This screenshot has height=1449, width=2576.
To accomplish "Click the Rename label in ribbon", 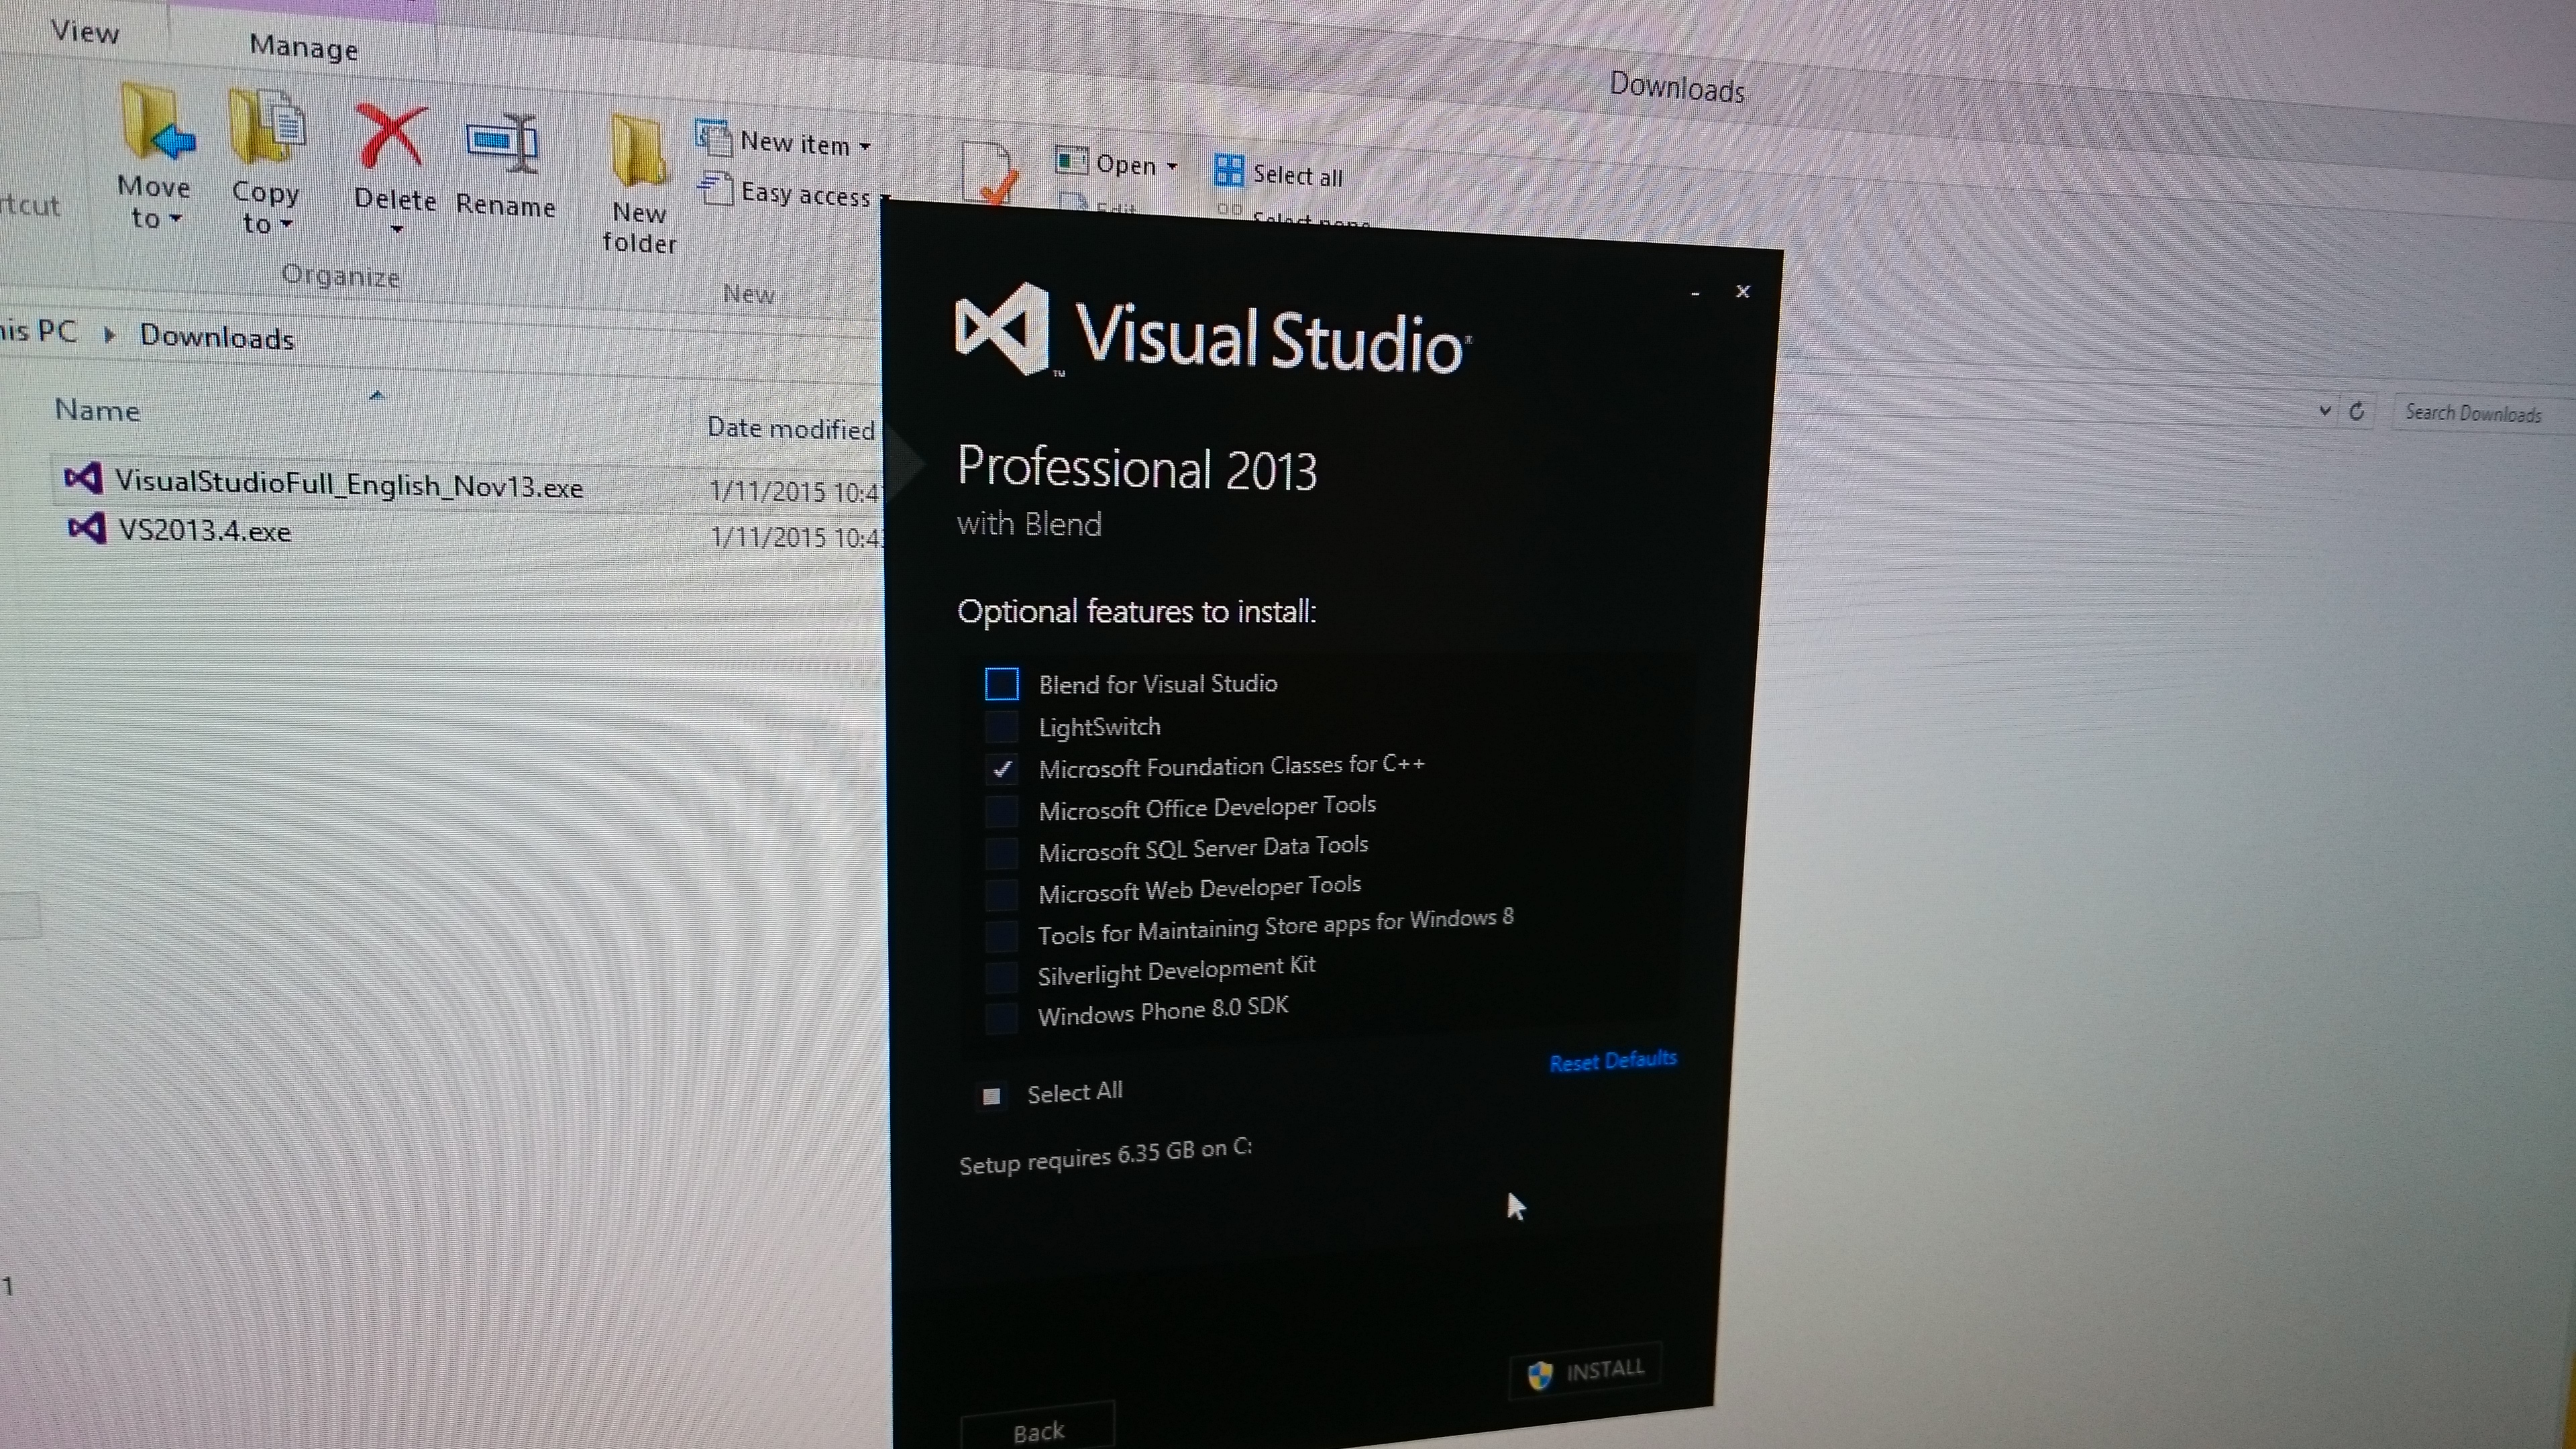I will coord(505,205).
